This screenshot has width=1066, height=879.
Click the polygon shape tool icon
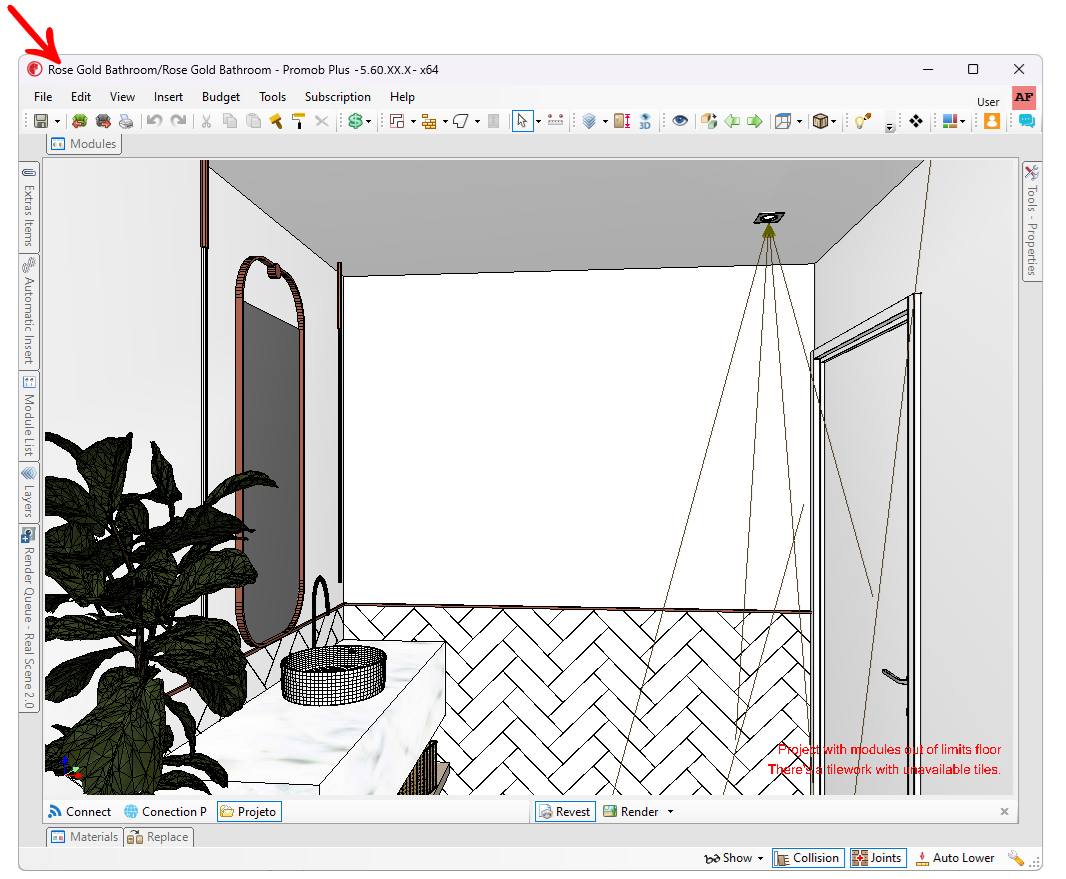coord(461,121)
